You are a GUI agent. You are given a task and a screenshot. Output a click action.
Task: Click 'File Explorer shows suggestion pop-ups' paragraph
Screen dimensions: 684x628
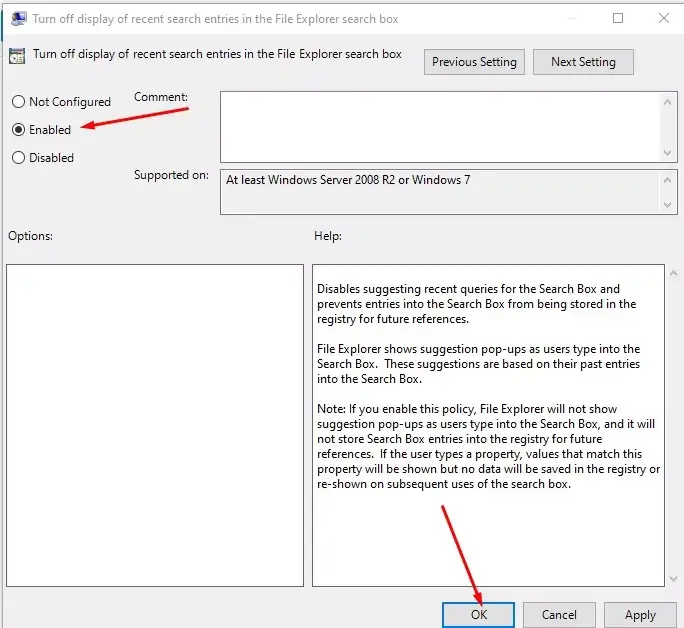pos(479,364)
